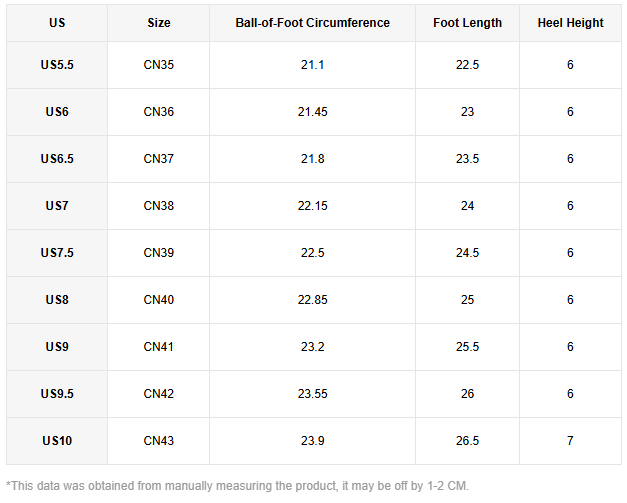Click the Heel Height column header
Image resolution: width=627 pixels, height=503 pixels.
(x=570, y=23)
